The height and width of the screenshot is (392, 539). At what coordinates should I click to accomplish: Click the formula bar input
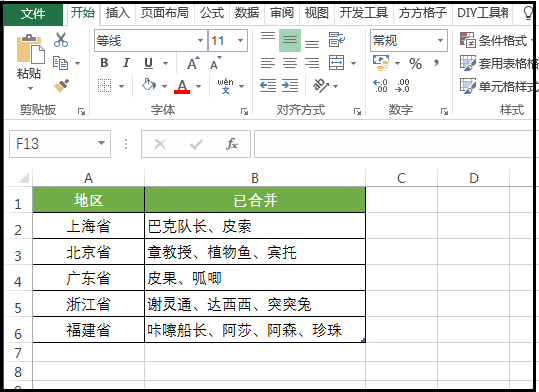tap(394, 144)
